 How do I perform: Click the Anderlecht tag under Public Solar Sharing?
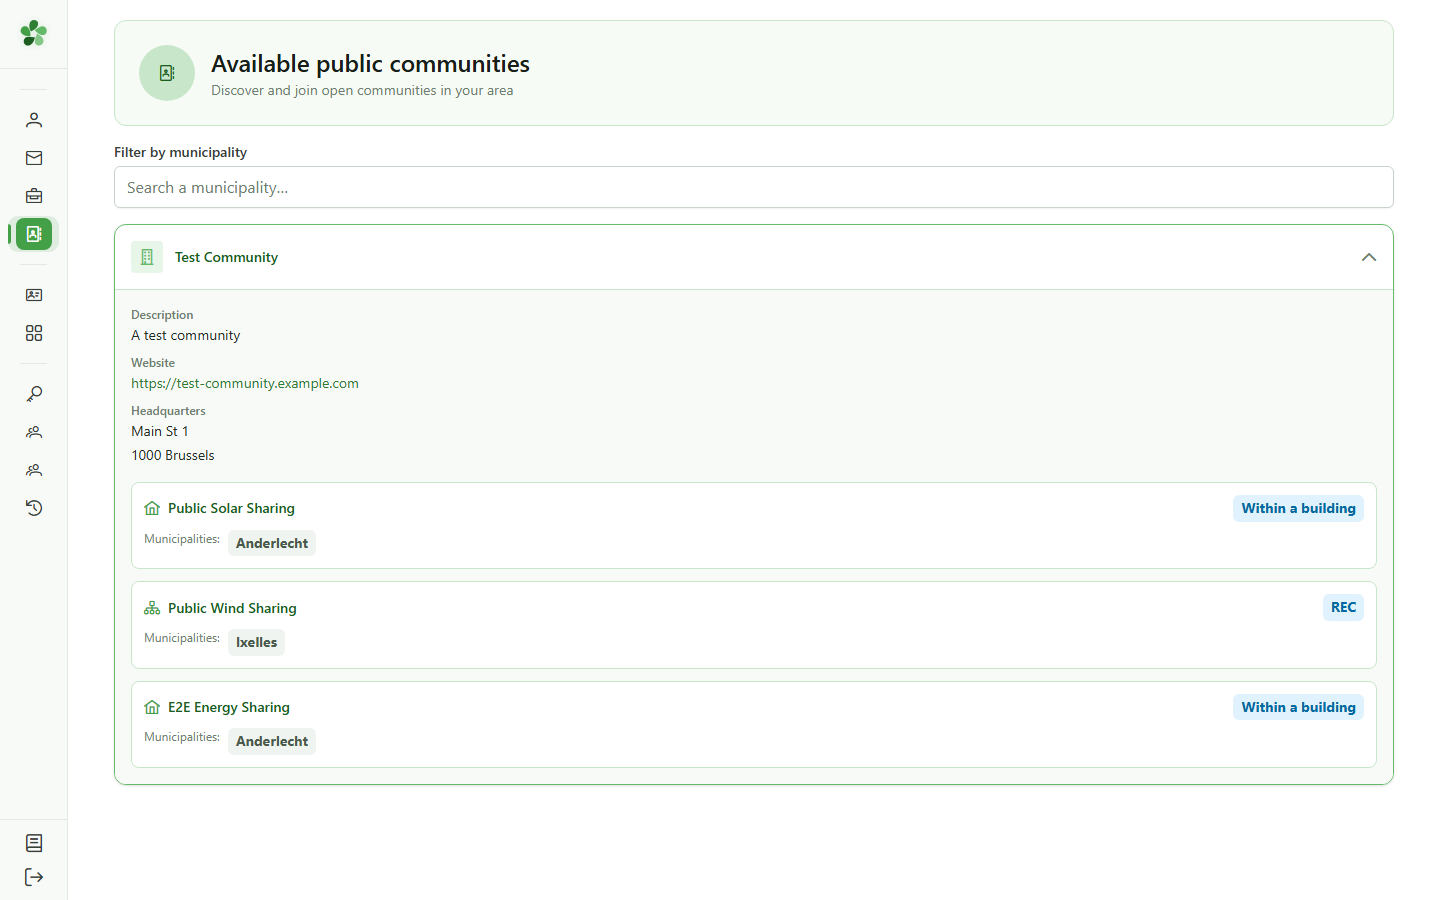coord(272,543)
